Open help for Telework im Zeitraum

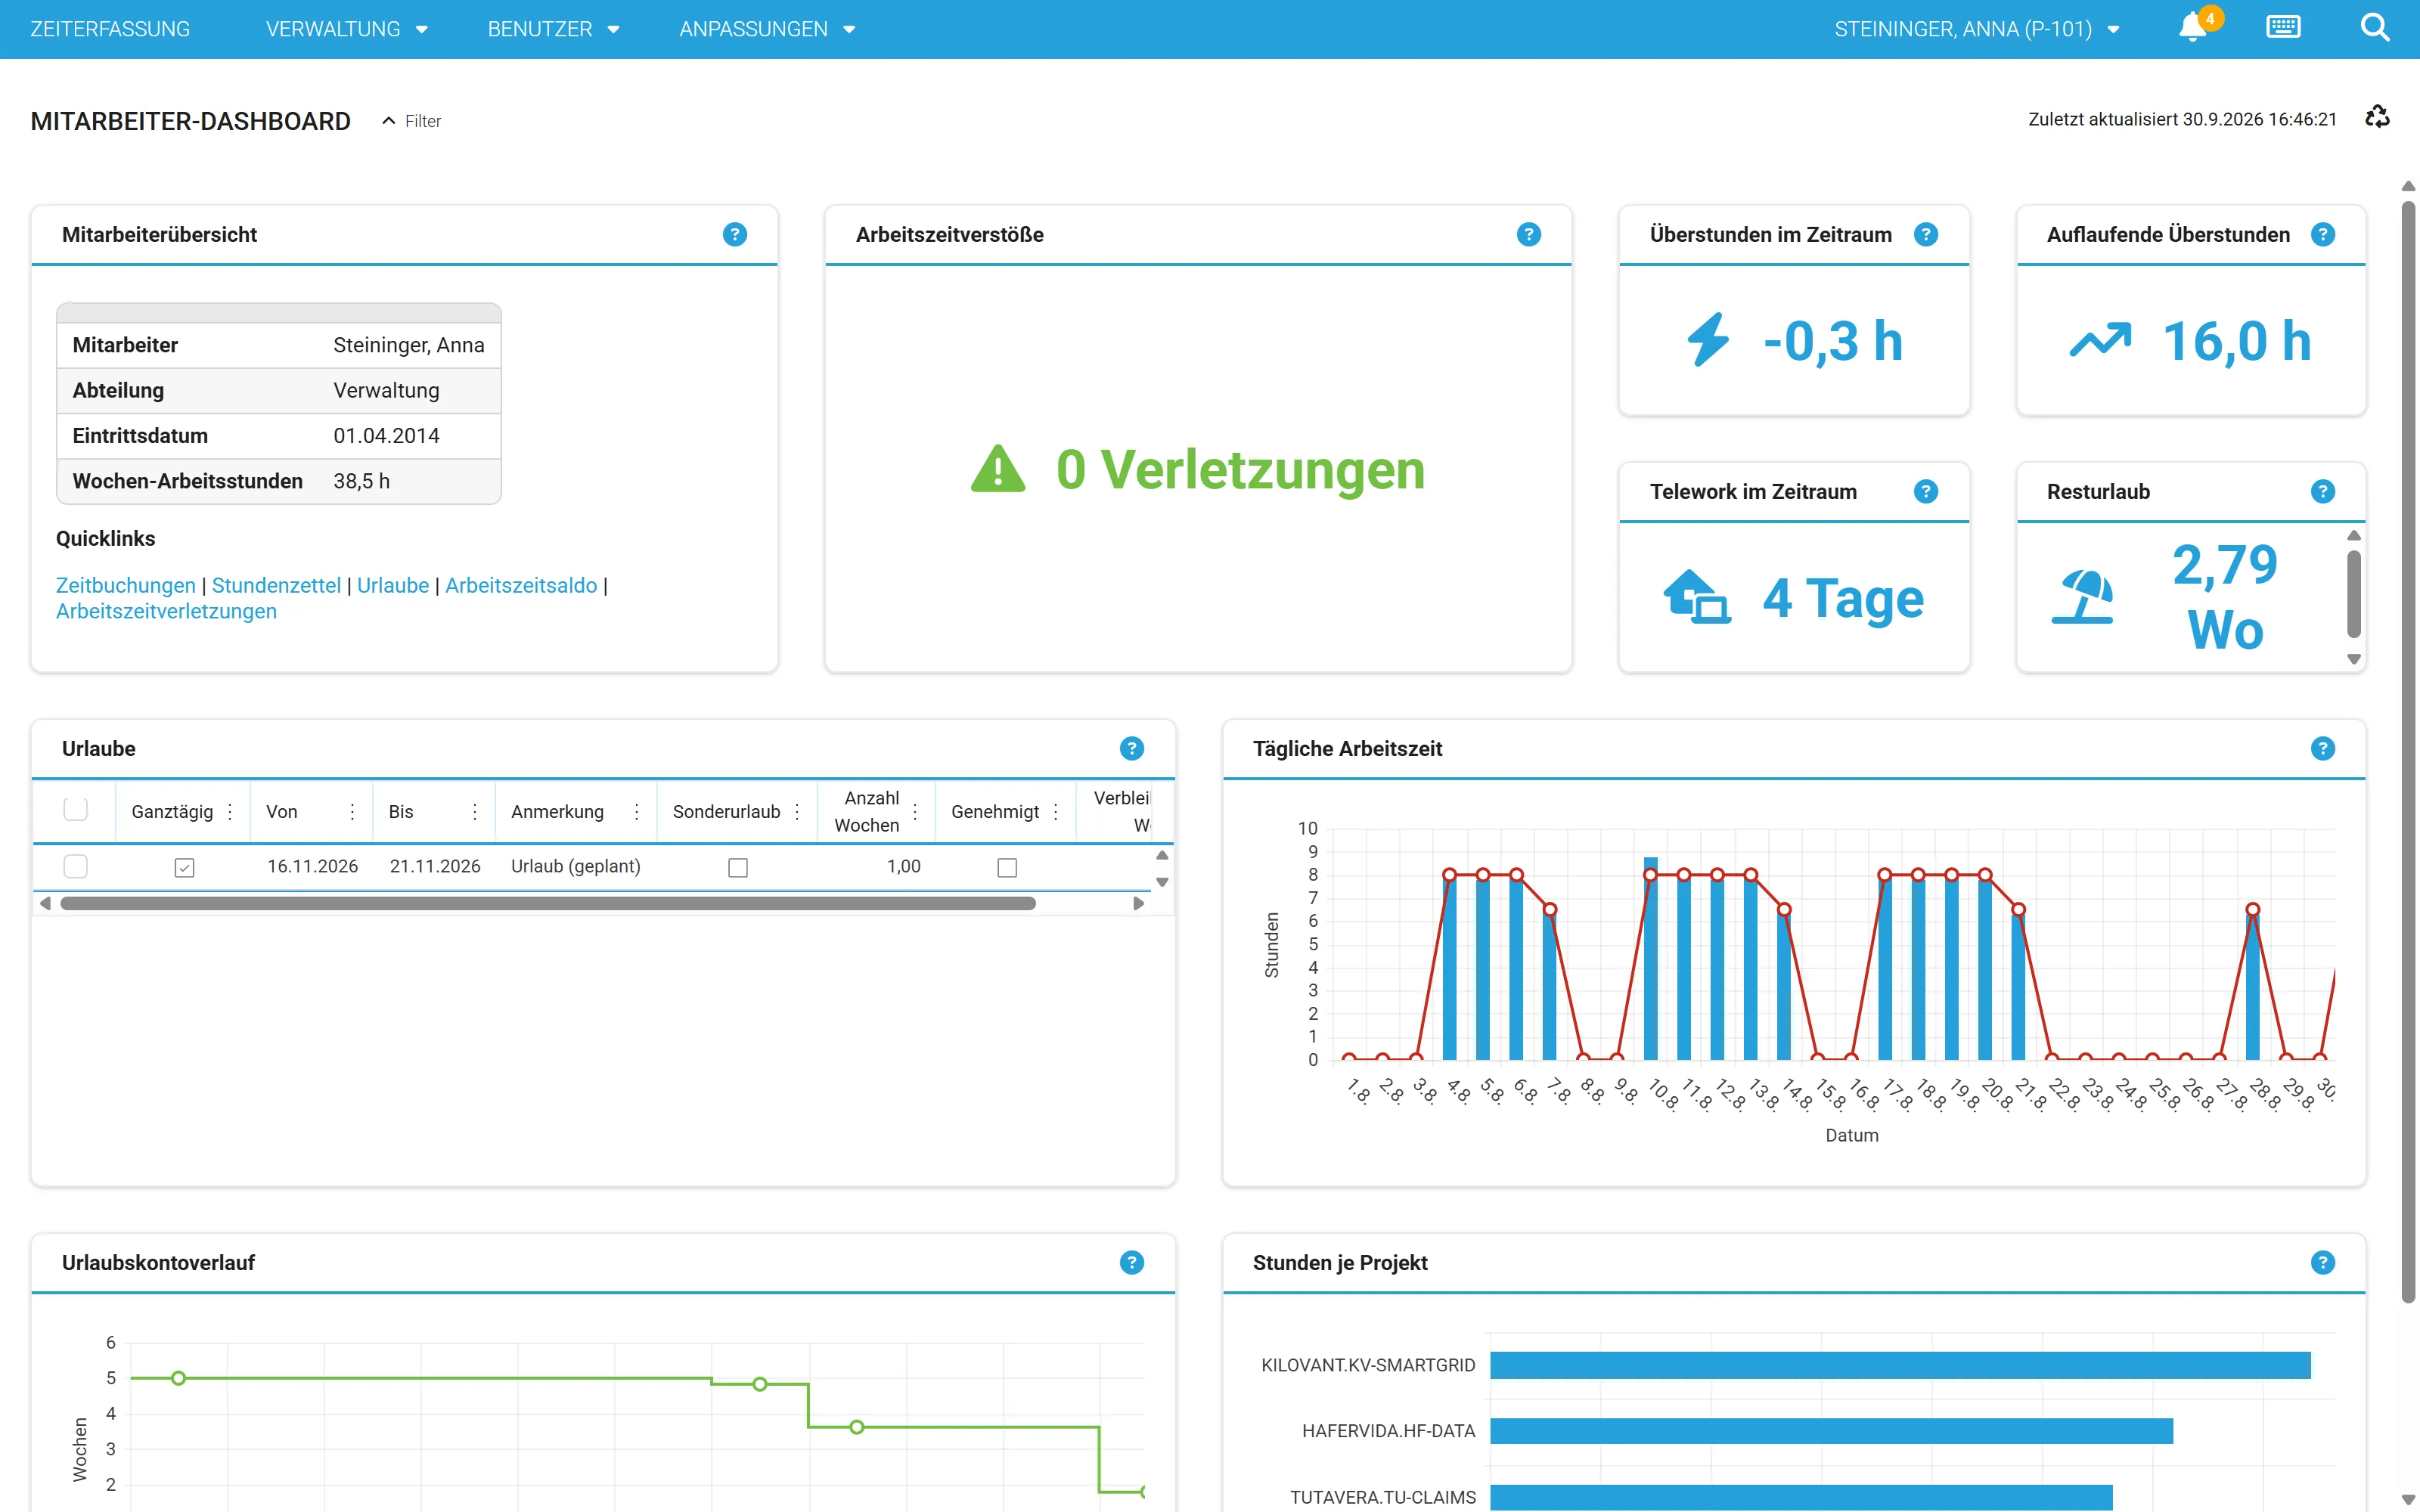[x=1925, y=491]
